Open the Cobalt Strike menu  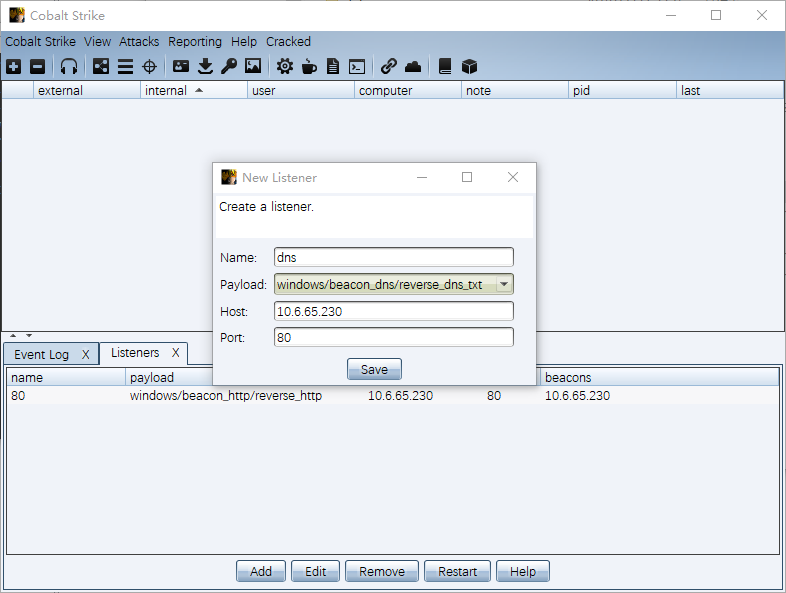(x=41, y=42)
